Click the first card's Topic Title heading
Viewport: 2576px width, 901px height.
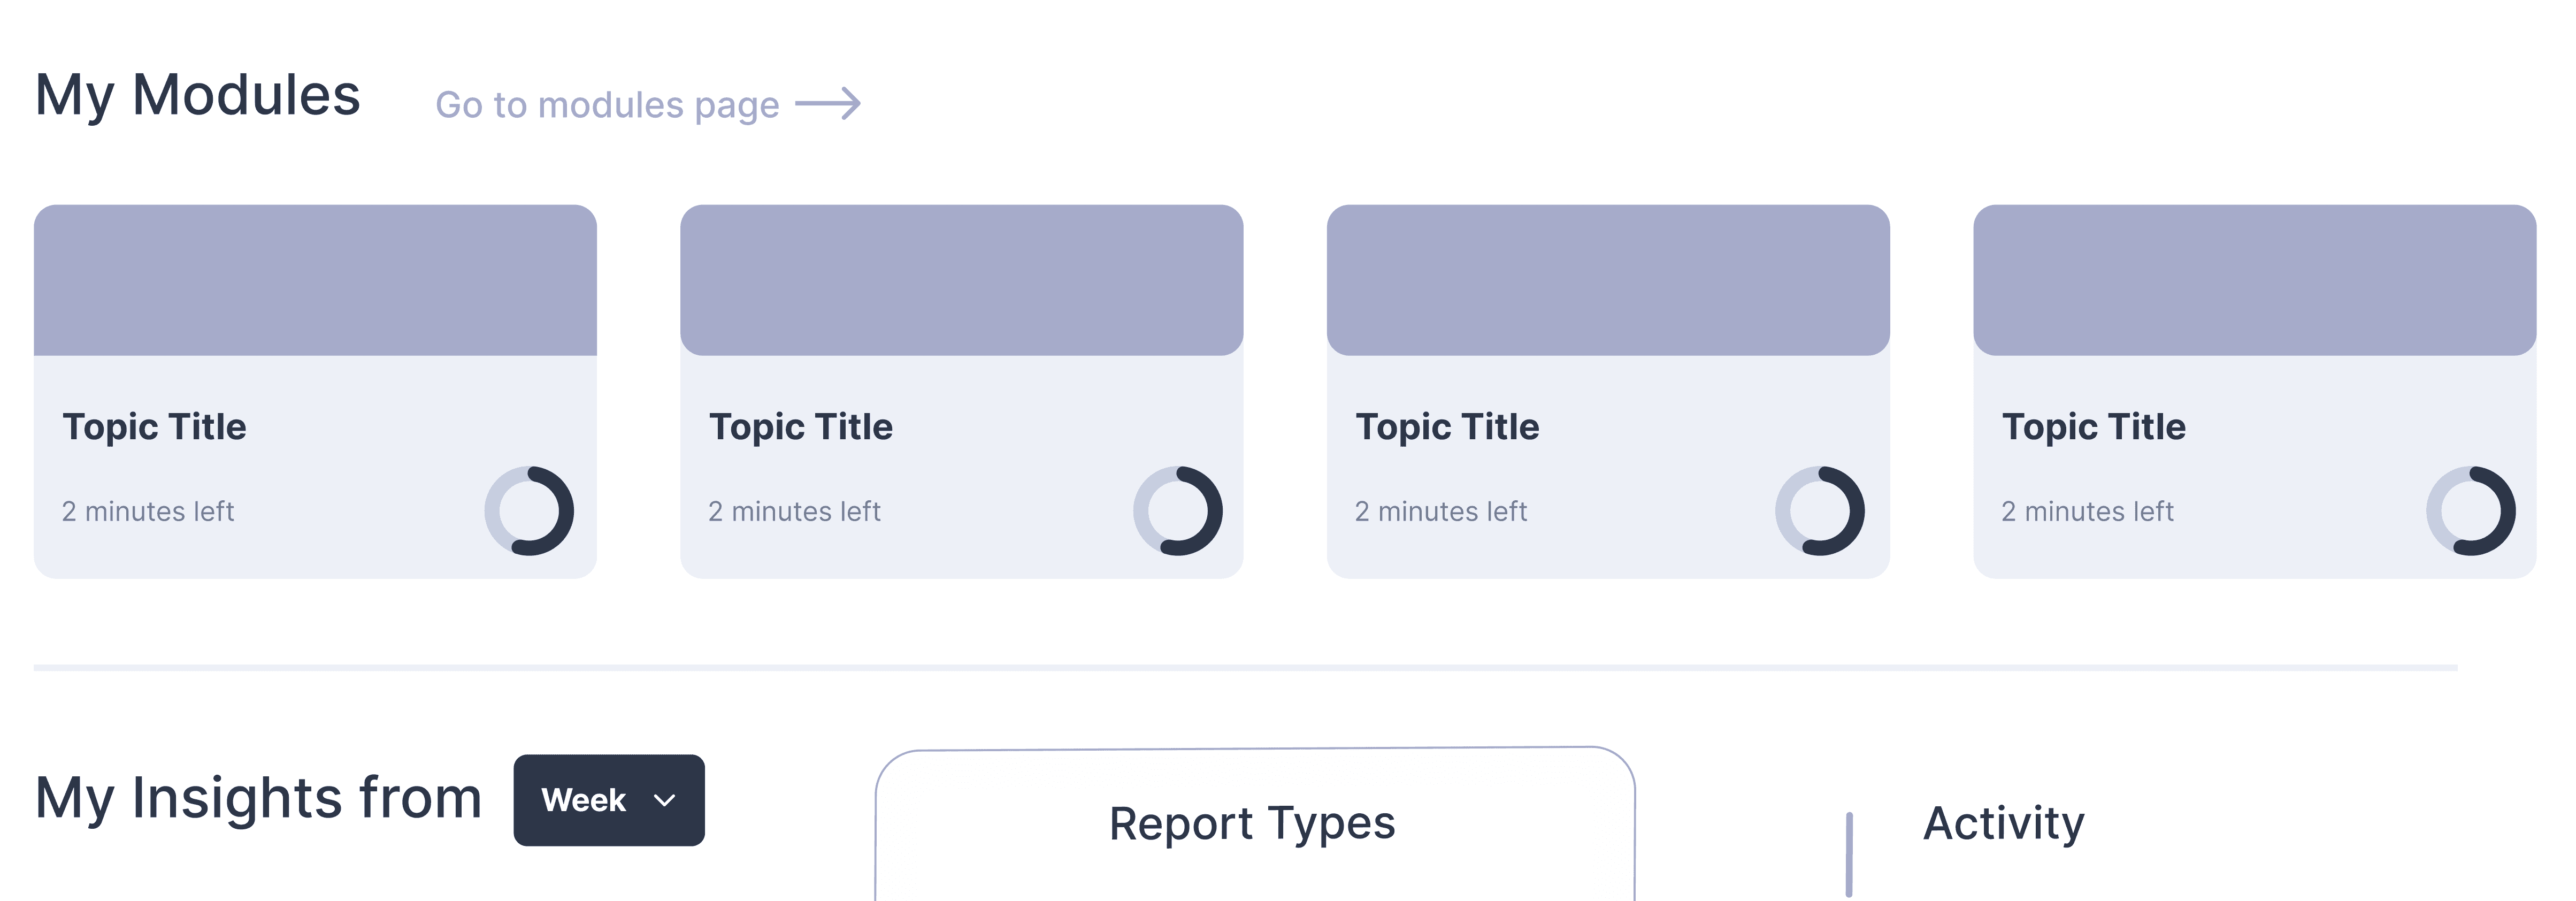[x=154, y=427]
